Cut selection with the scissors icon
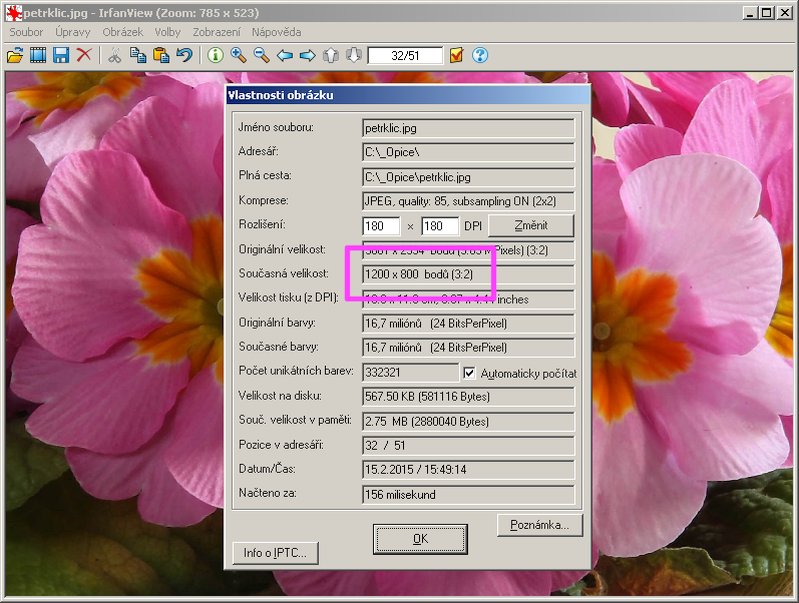 click(115, 55)
